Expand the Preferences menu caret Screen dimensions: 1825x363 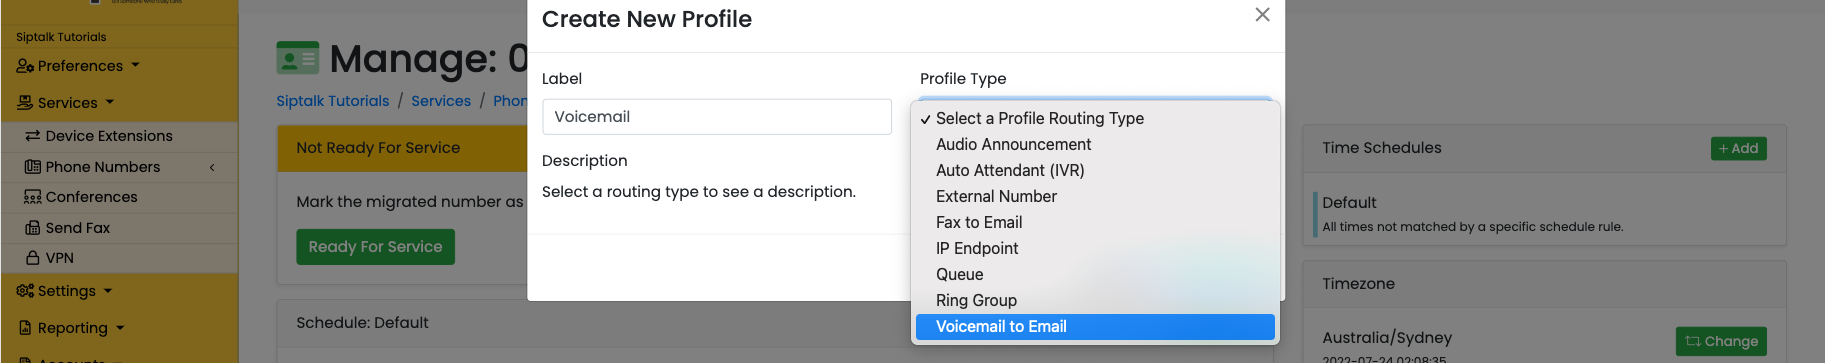pyautogui.click(x=135, y=66)
